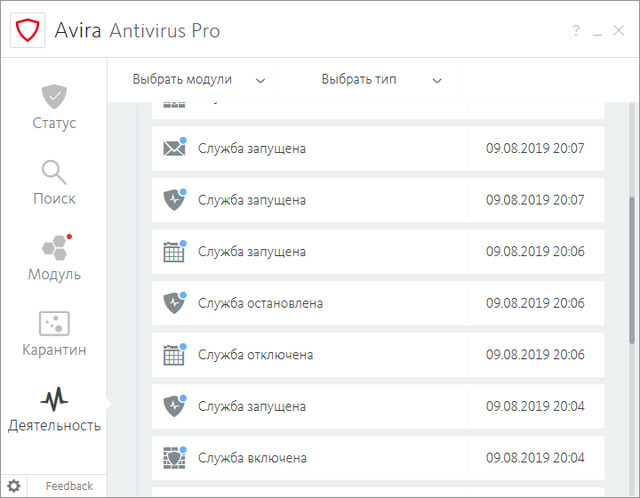Open the Модуль section
The height and width of the screenshot is (498, 640).
54,257
